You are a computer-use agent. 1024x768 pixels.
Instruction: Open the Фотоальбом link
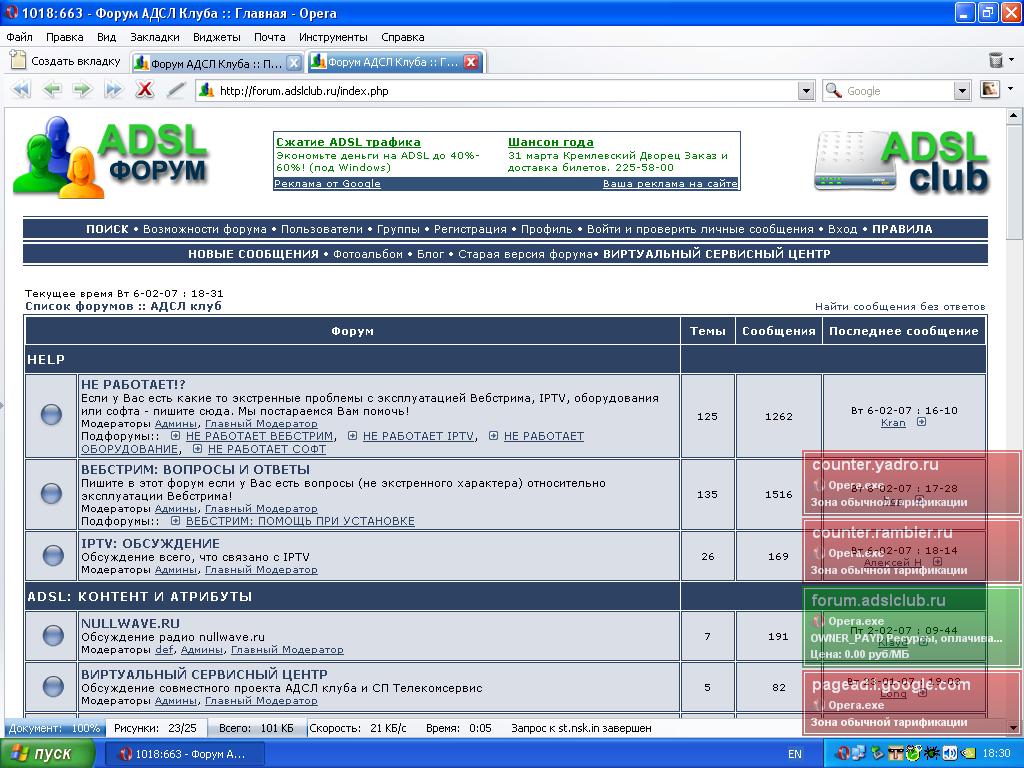tap(368, 254)
